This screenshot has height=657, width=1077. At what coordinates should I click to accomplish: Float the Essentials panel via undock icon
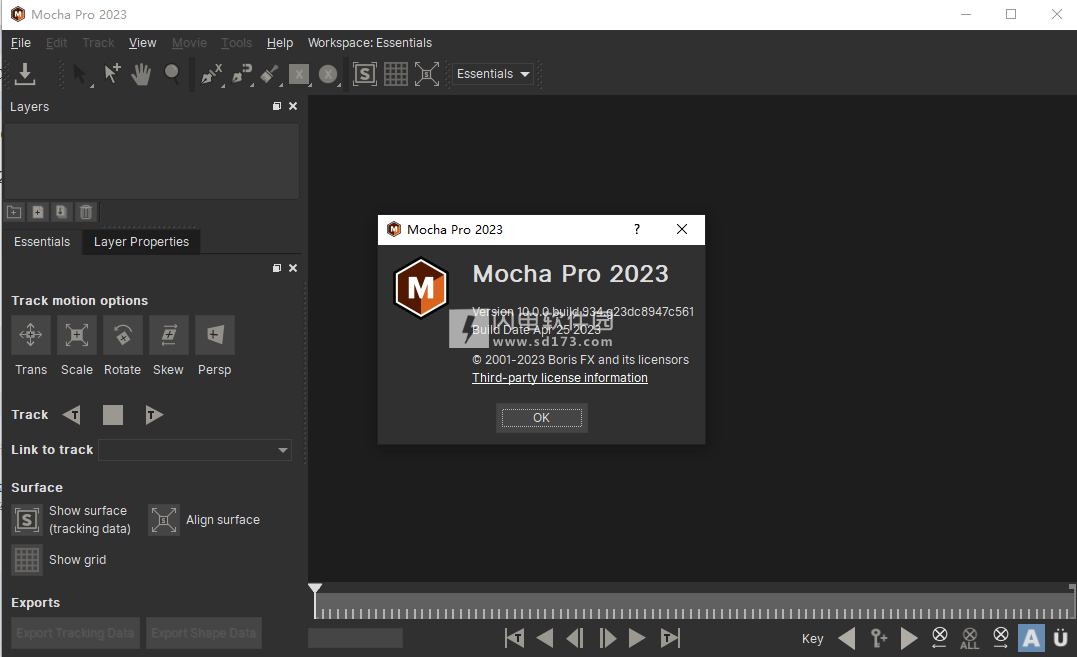(x=277, y=268)
